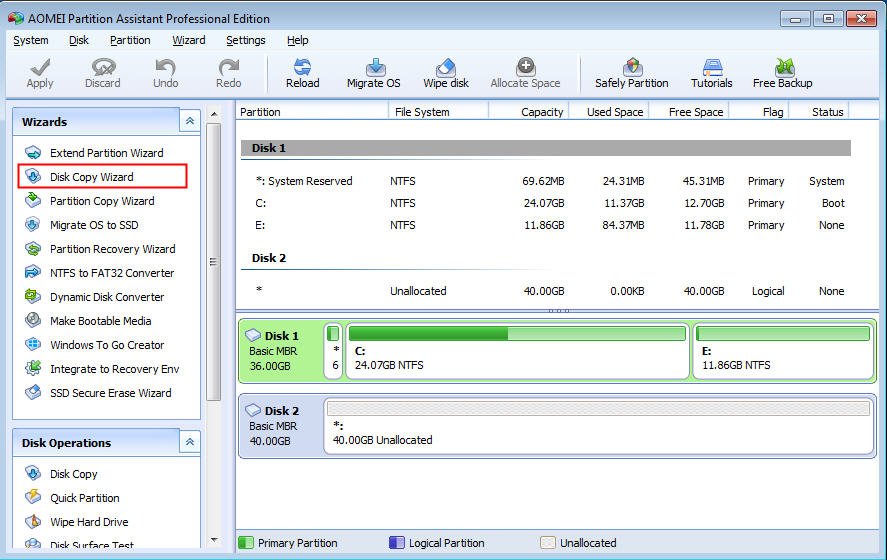
Task: Open the Help menu
Action: (x=298, y=40)
